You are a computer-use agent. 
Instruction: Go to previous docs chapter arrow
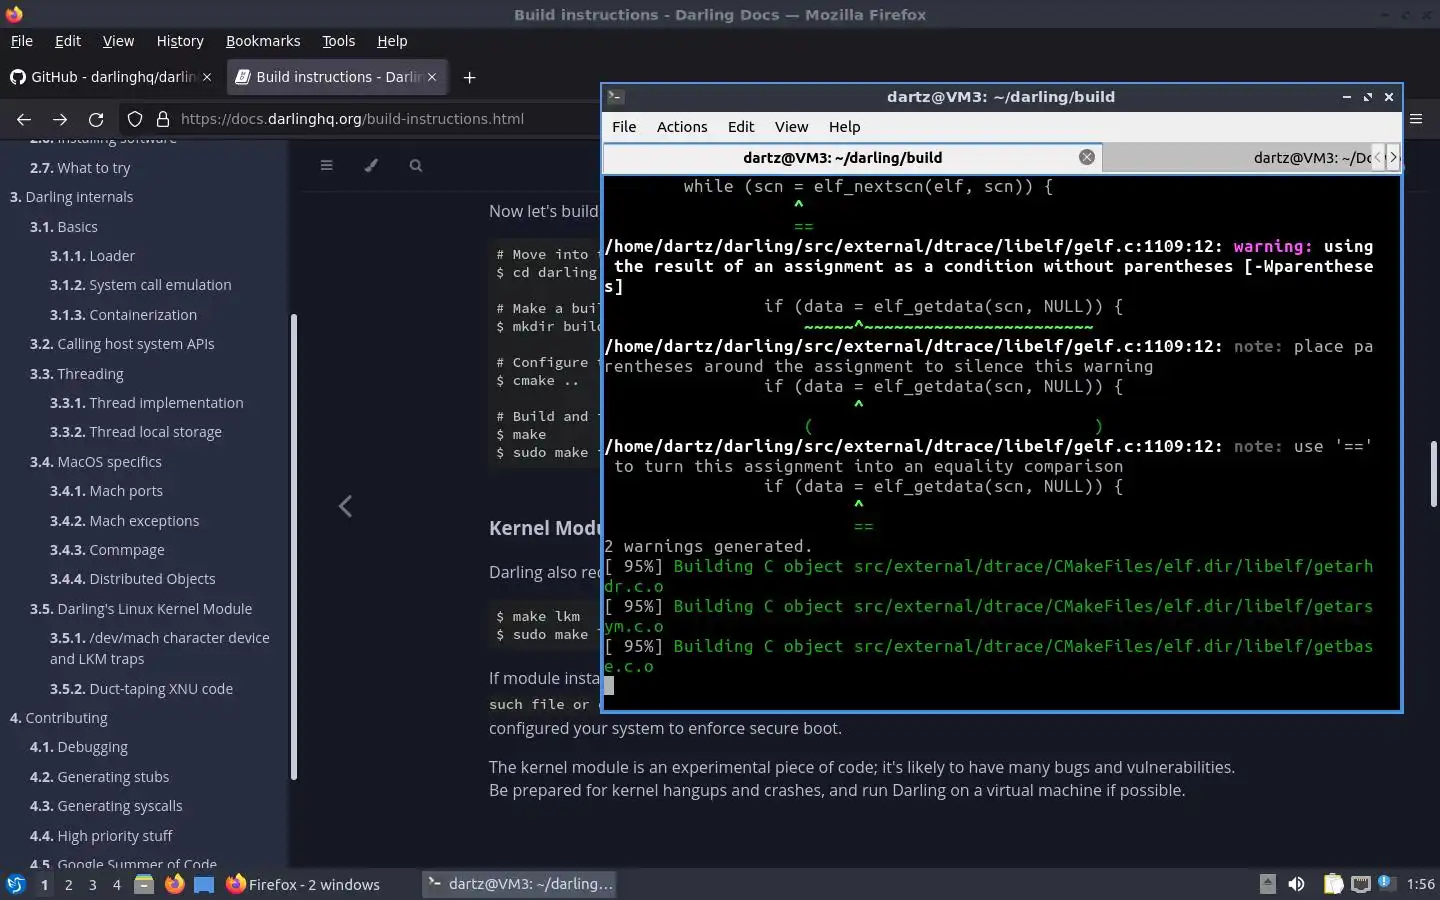[x=345, y=506]
